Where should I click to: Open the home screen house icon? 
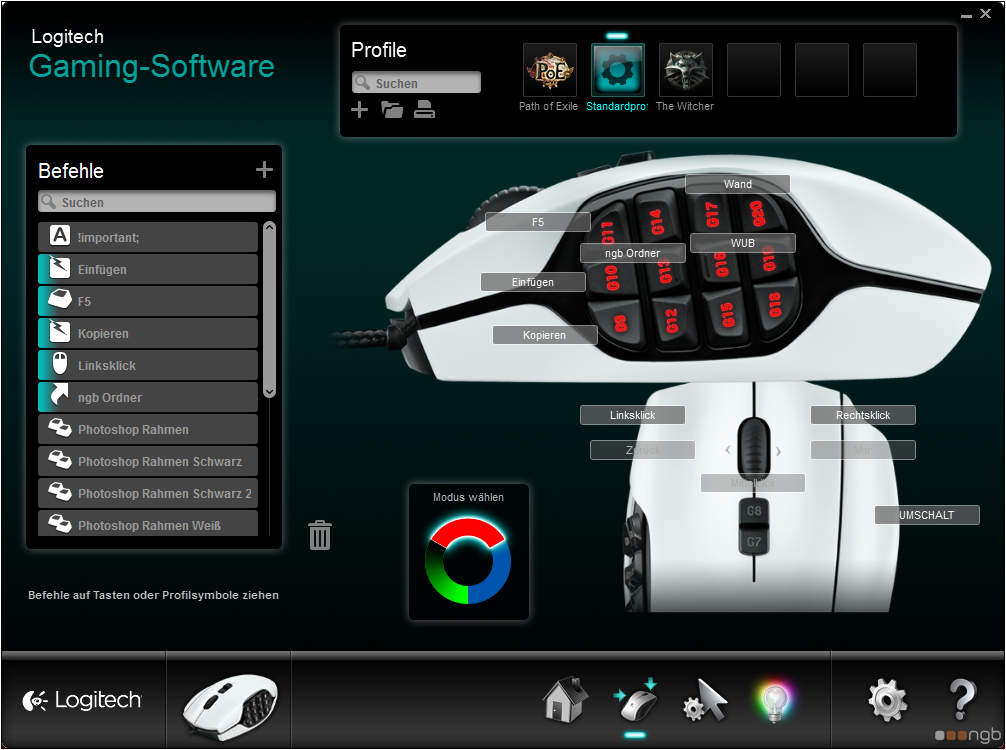pyautogui.click(x=565, y=700)
